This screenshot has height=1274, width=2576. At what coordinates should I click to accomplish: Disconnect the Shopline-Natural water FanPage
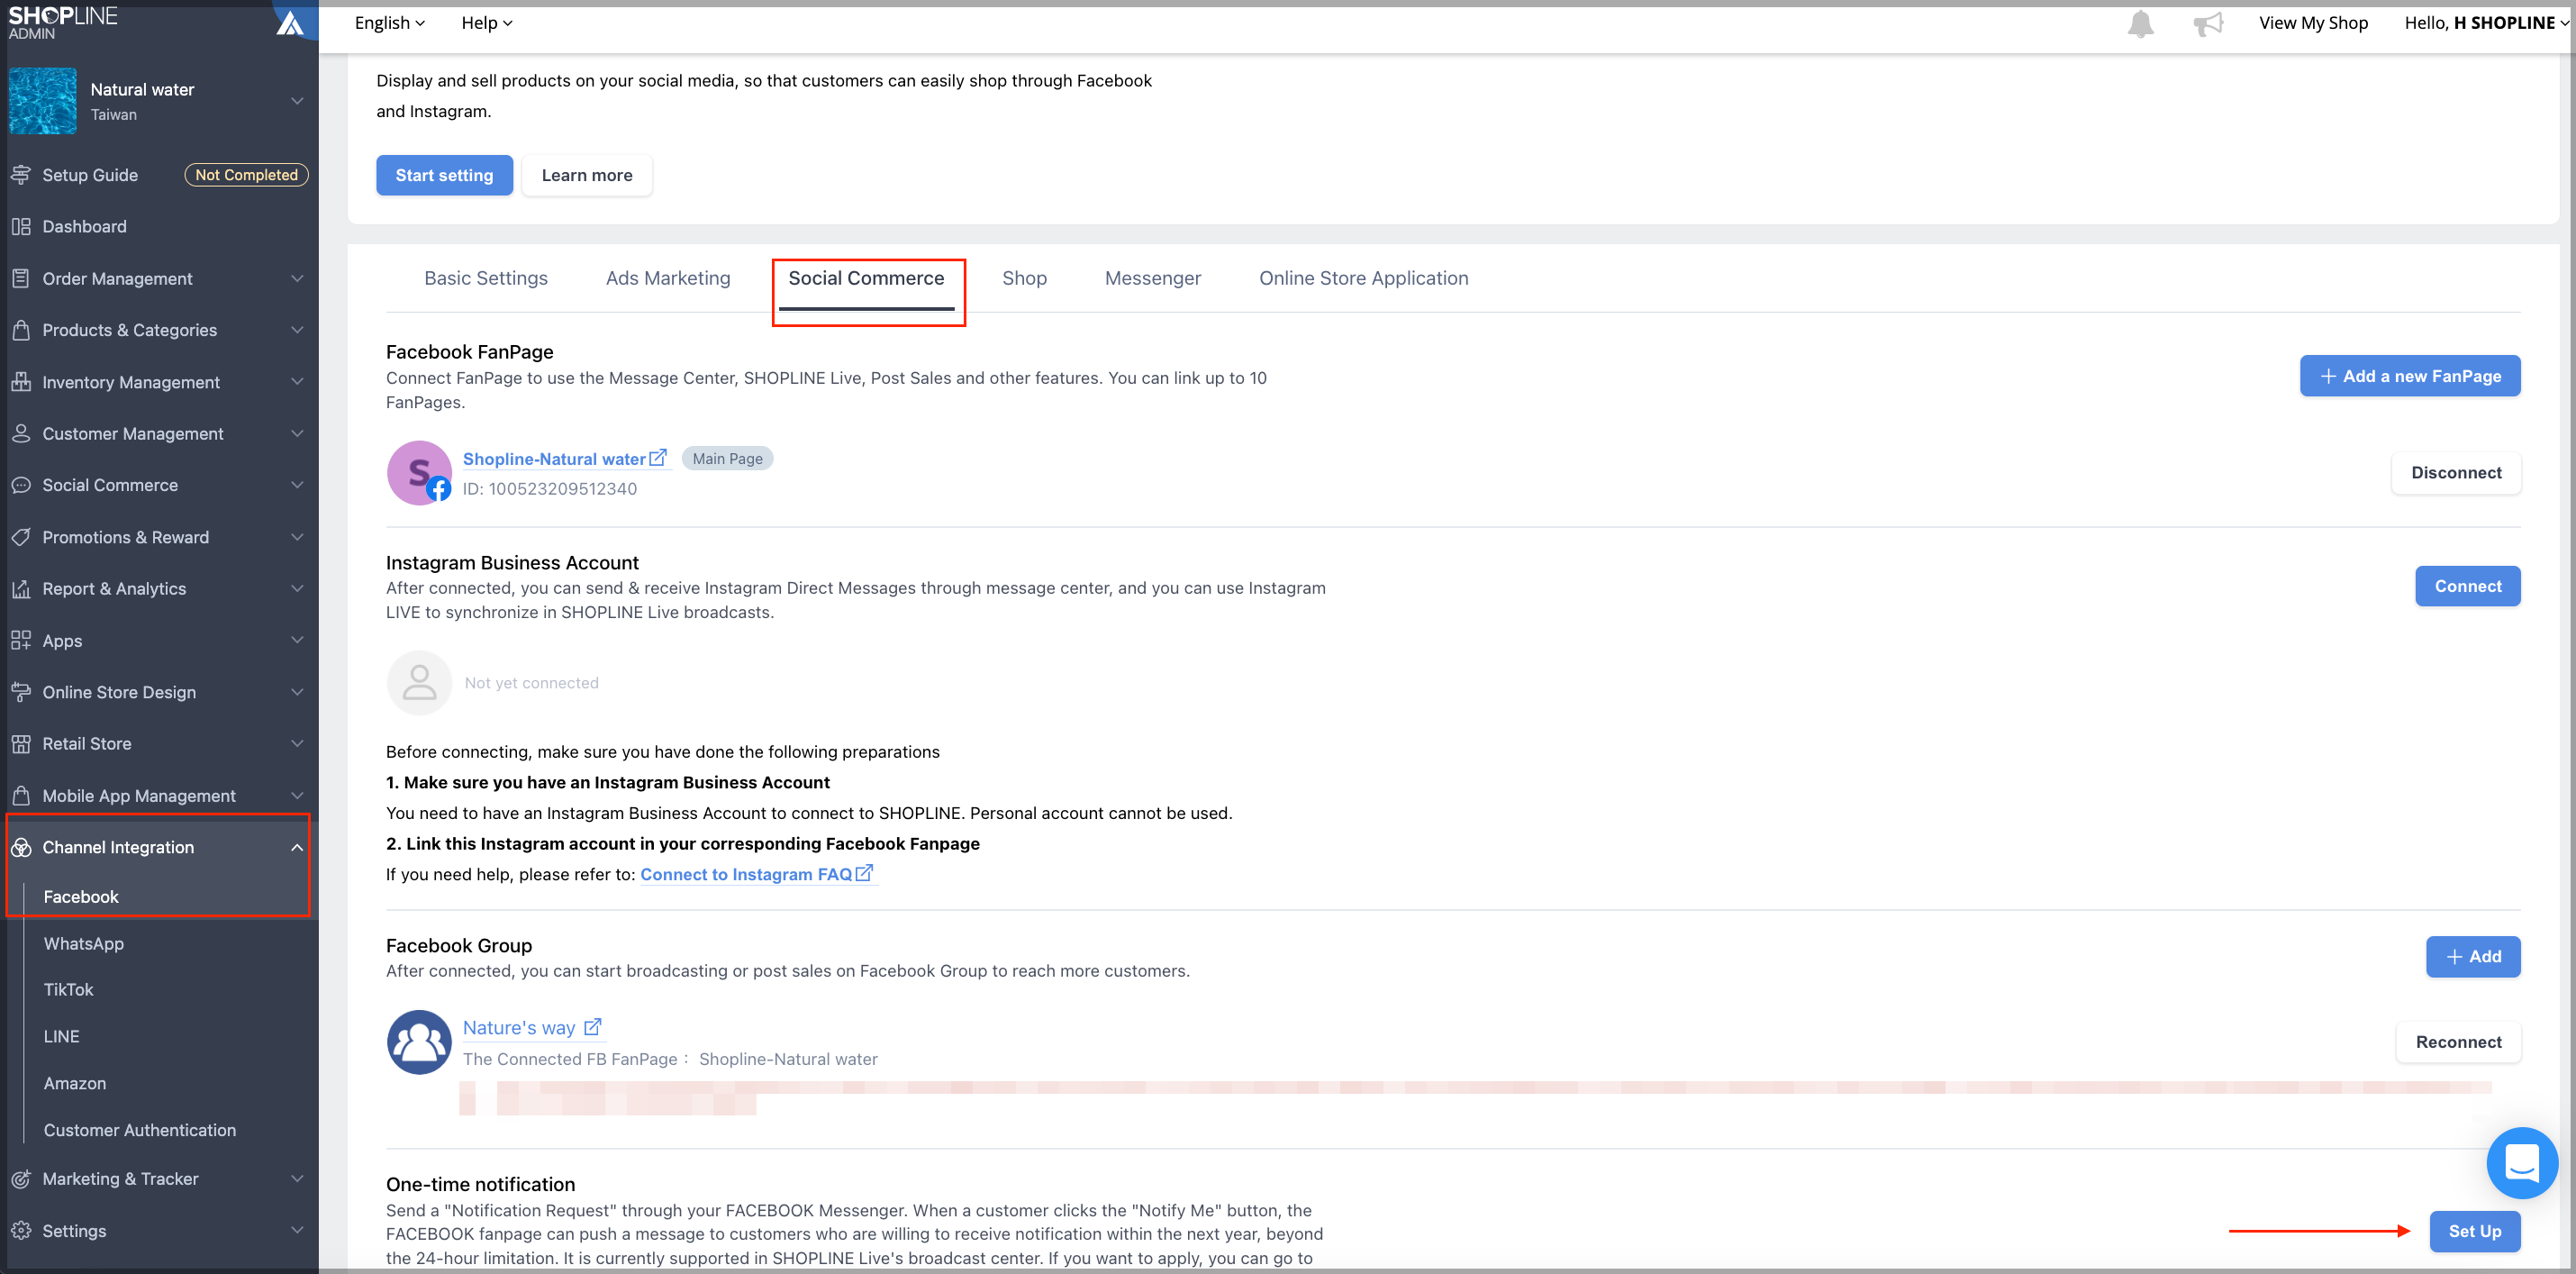click(x=2455, y=473)
